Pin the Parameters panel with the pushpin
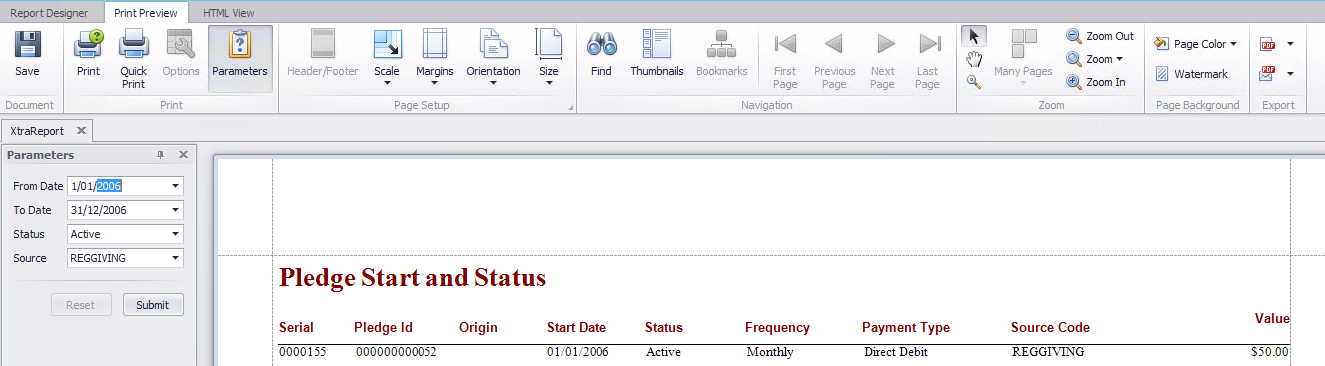The height and width of the screenshot is (366, 1325). 160,155
